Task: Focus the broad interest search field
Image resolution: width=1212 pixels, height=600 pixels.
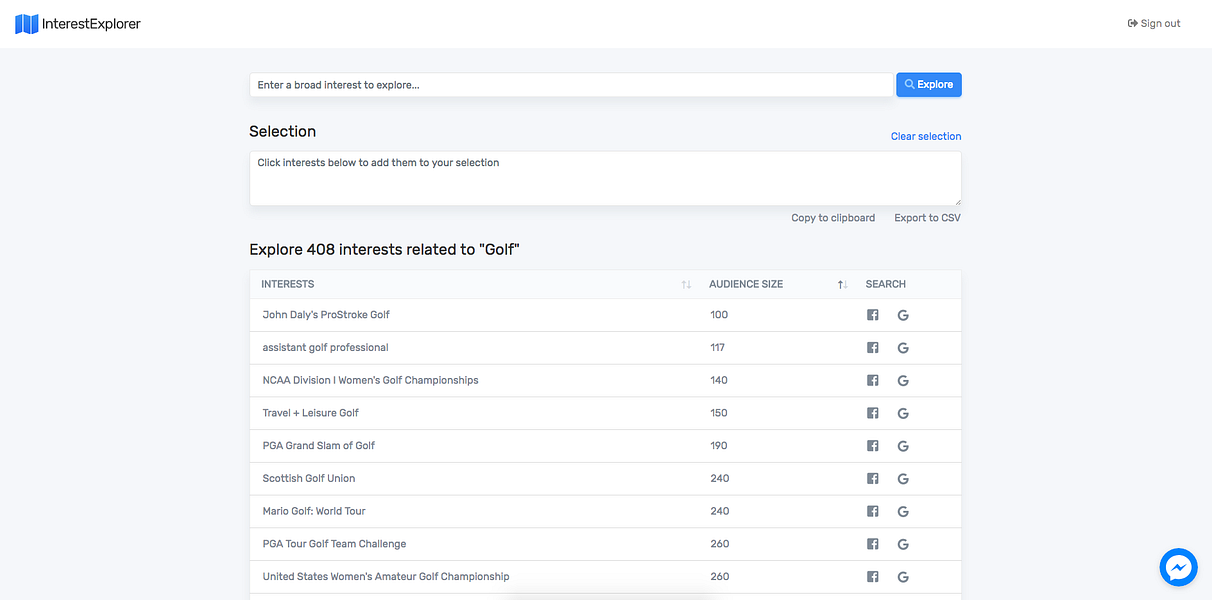Action: [x=570, y=85]
